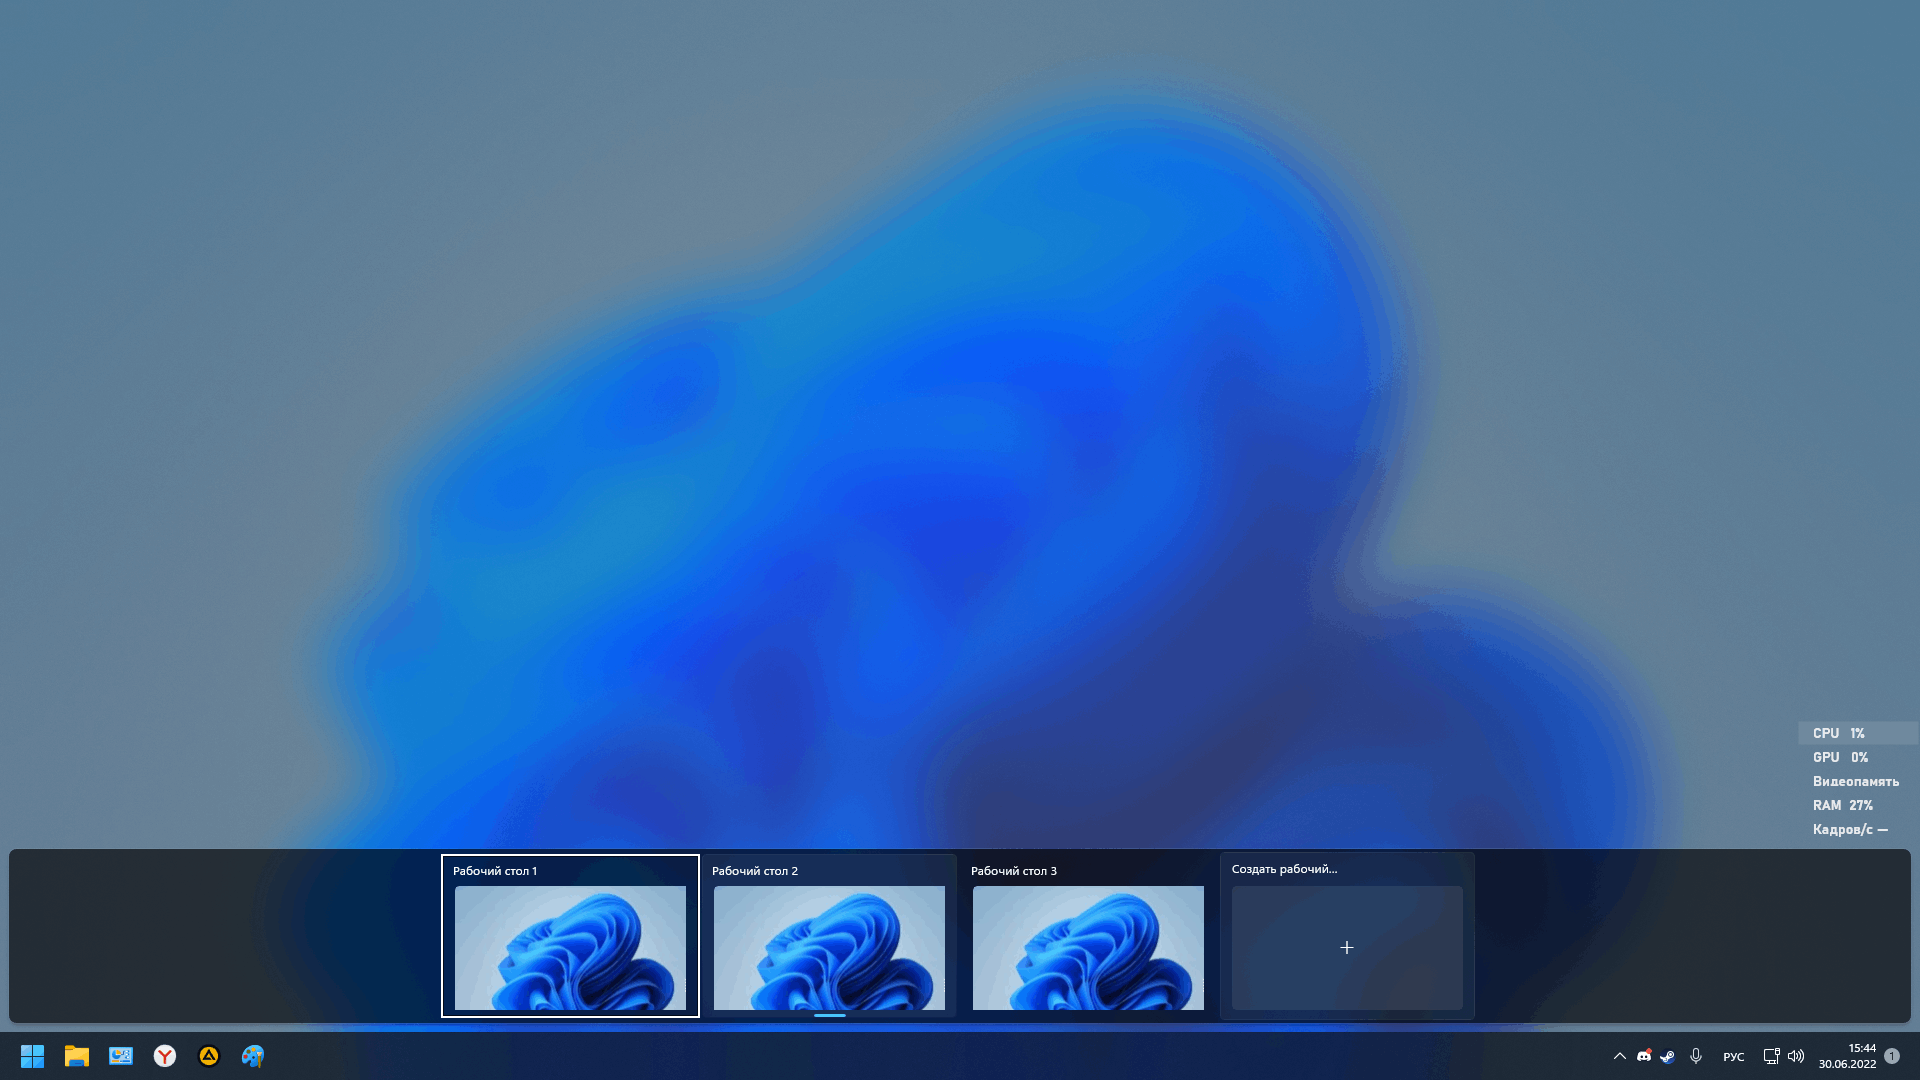Click the microphone tray icon

point(1696,1056)
